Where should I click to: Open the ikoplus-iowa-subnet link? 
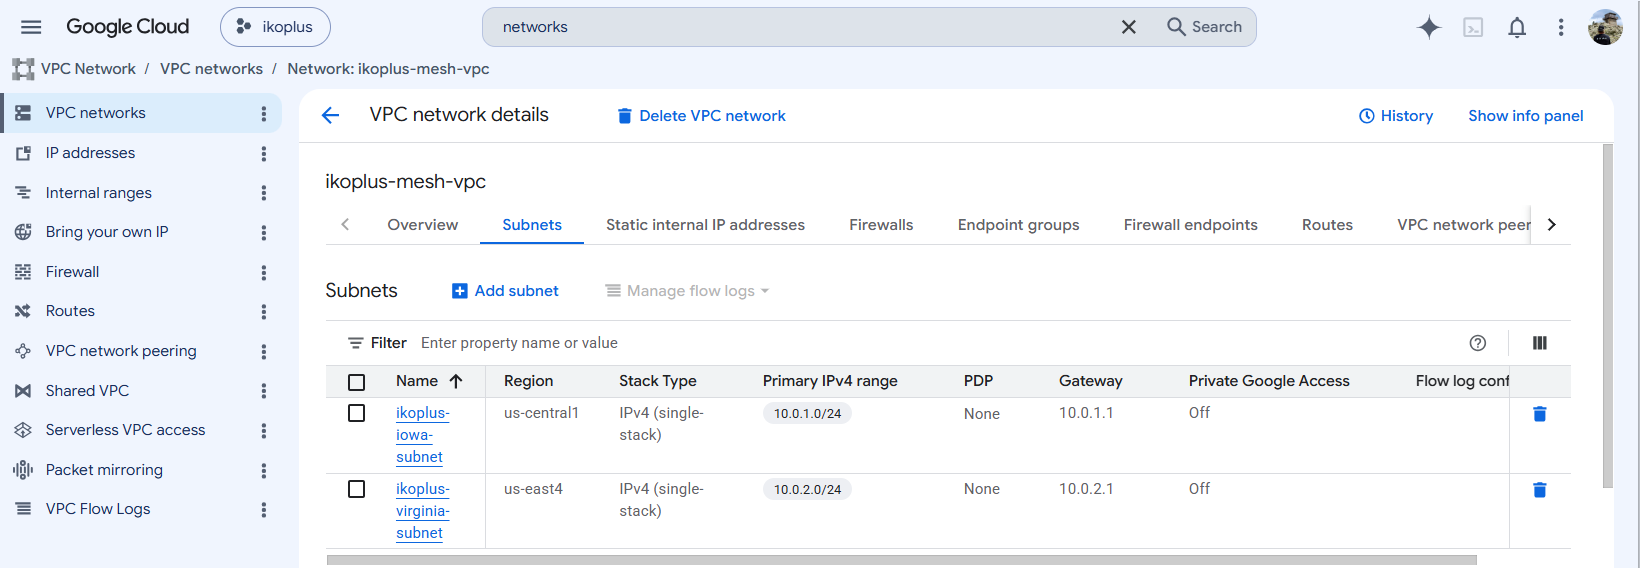coord(422,435)
